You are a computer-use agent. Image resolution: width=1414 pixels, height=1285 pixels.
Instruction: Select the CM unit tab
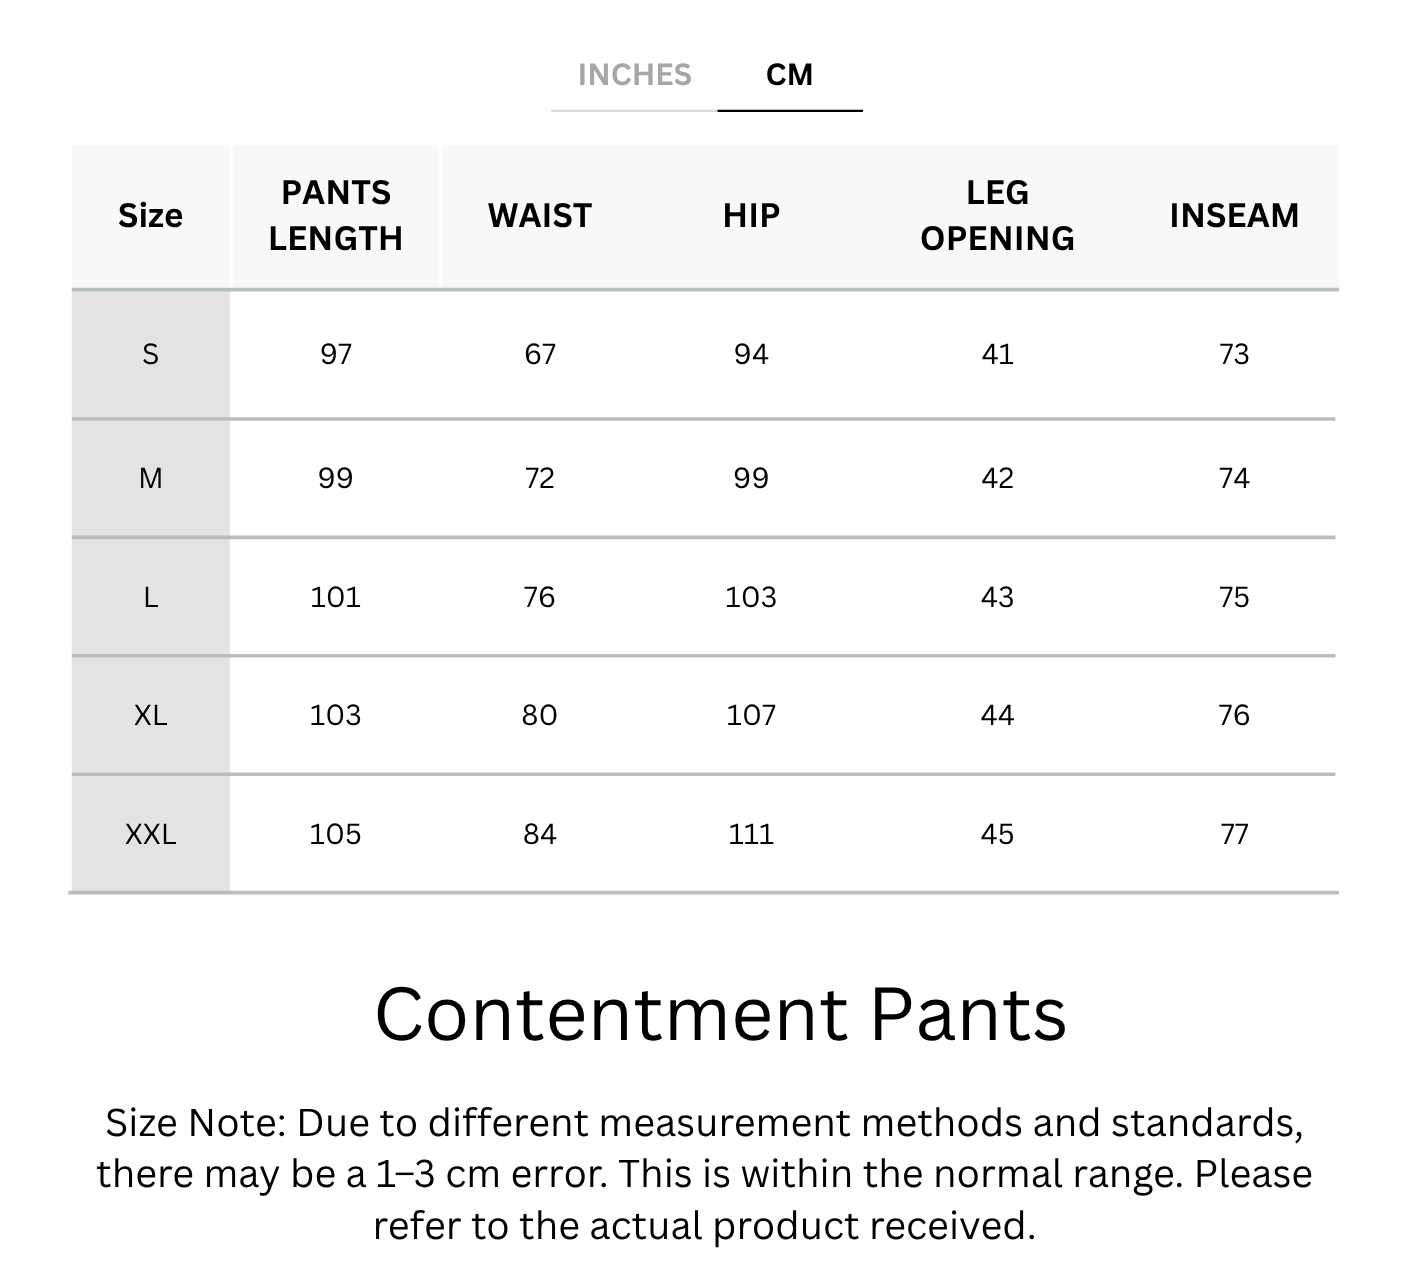click(789, 75)
